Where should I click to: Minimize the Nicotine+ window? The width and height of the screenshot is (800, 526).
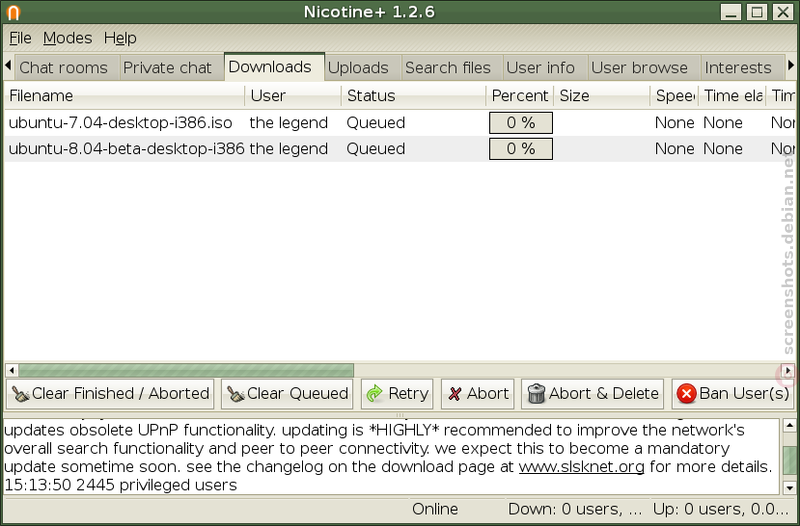[731, 12]
